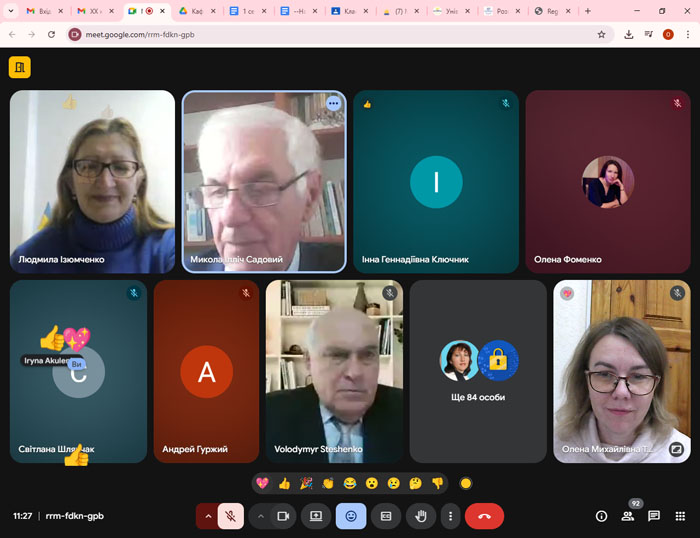Click the red leave call button
700x538 pixels.
[484, 516]
